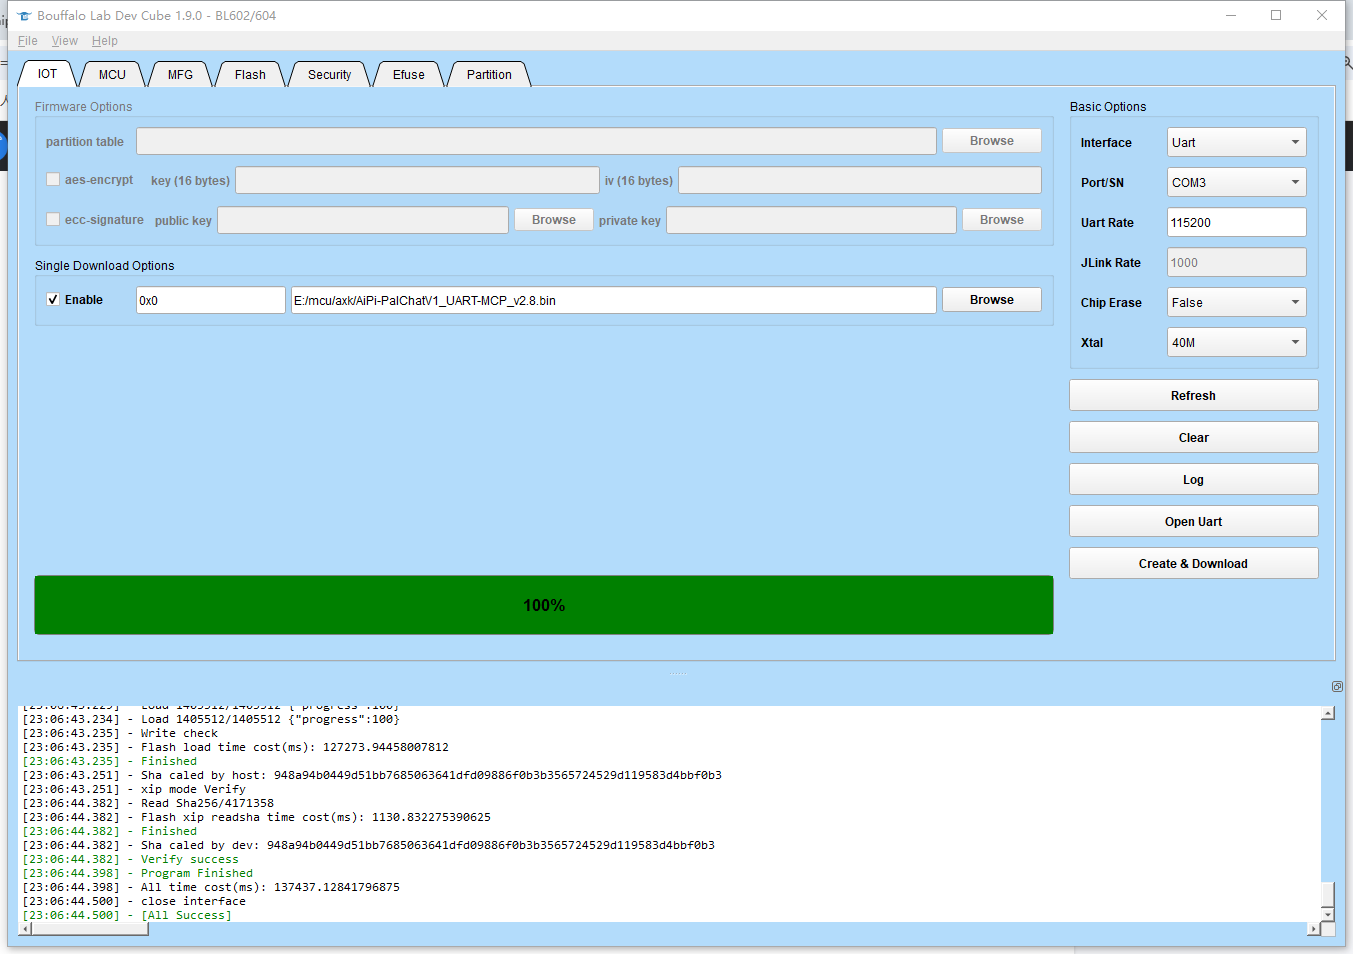Open the View menu
Screen dimensions: 1353x954
click(65, 41)
